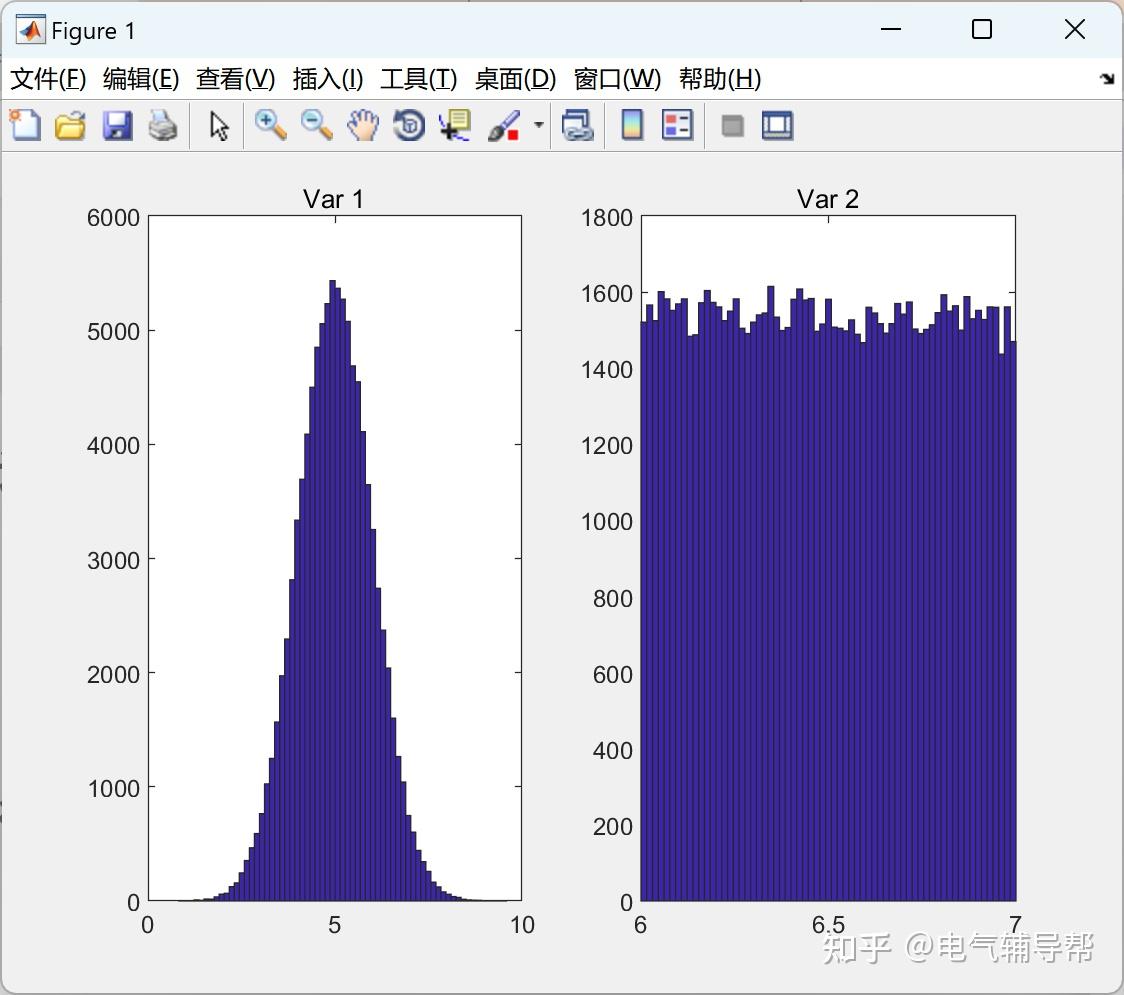Click the Hide Plot Tools icon
Screen dimensions: 1124x995
tap(732, 126)
